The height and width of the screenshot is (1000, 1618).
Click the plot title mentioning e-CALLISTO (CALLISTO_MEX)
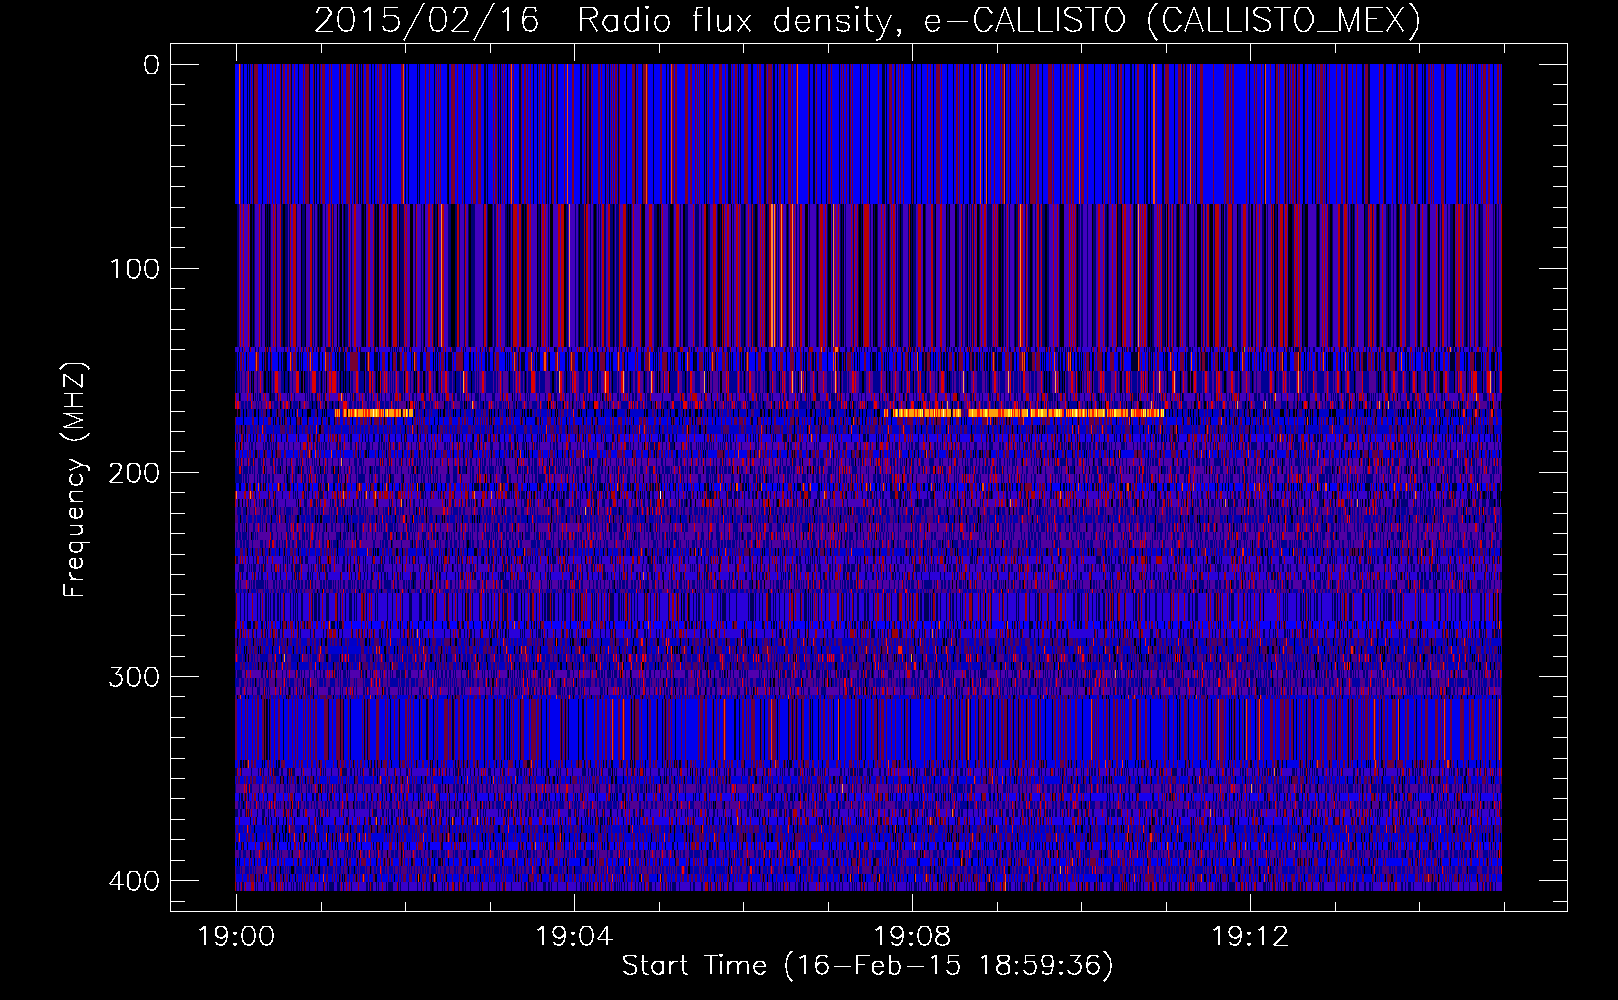[867, 20]
